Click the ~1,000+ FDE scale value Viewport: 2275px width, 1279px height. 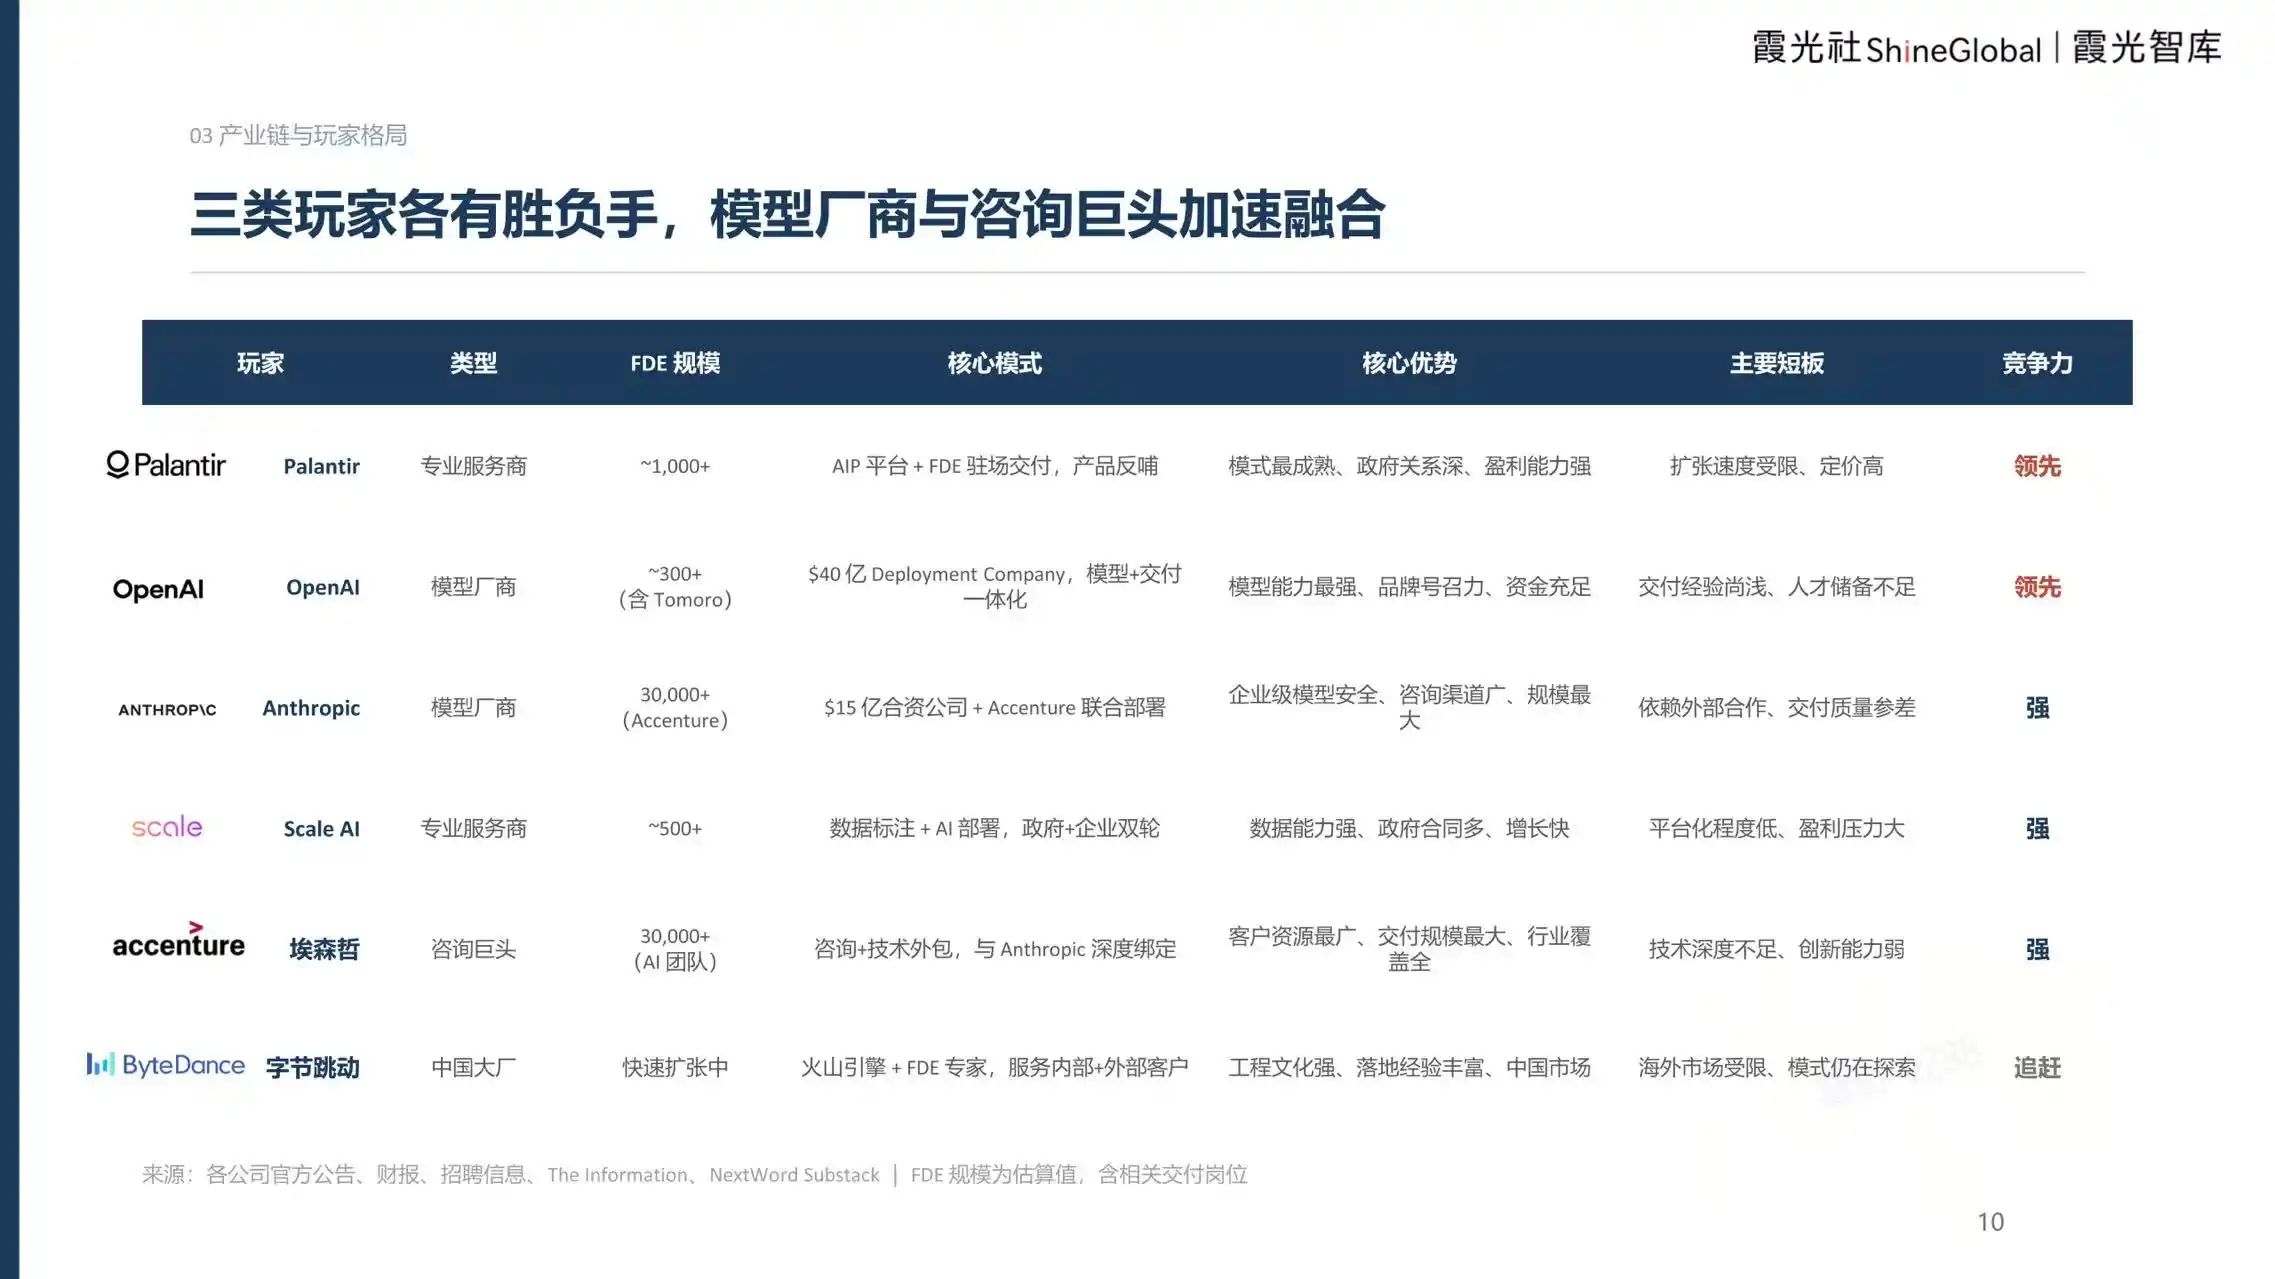pyautogui.click(x=675, y=466)
